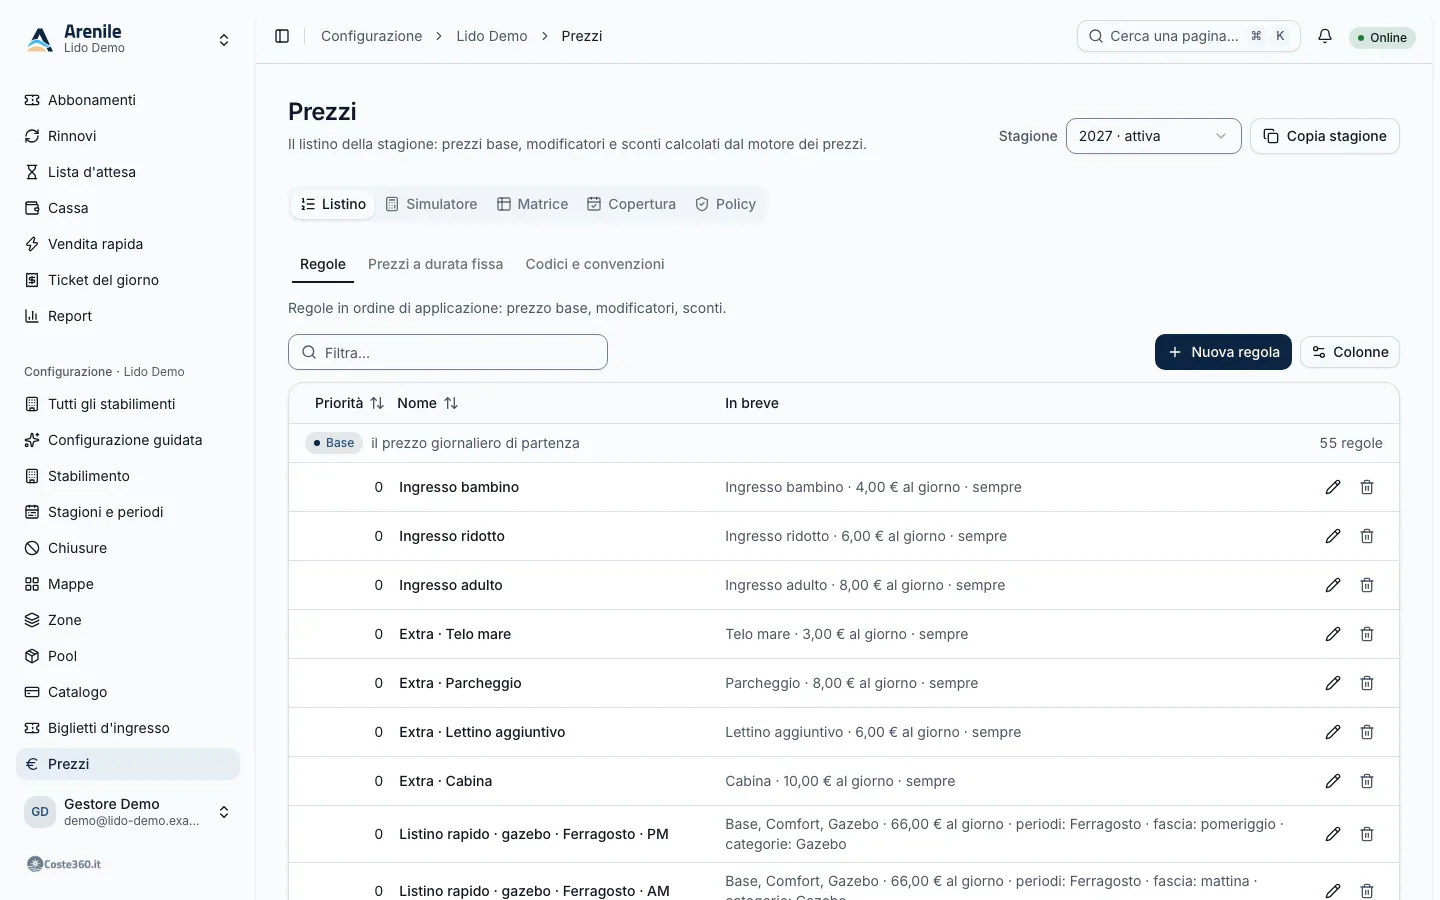1440x900 pixels.
Task: Edit the Ingresso ridotto rule
Action: pyautogui.click(x=1333, y=536)
